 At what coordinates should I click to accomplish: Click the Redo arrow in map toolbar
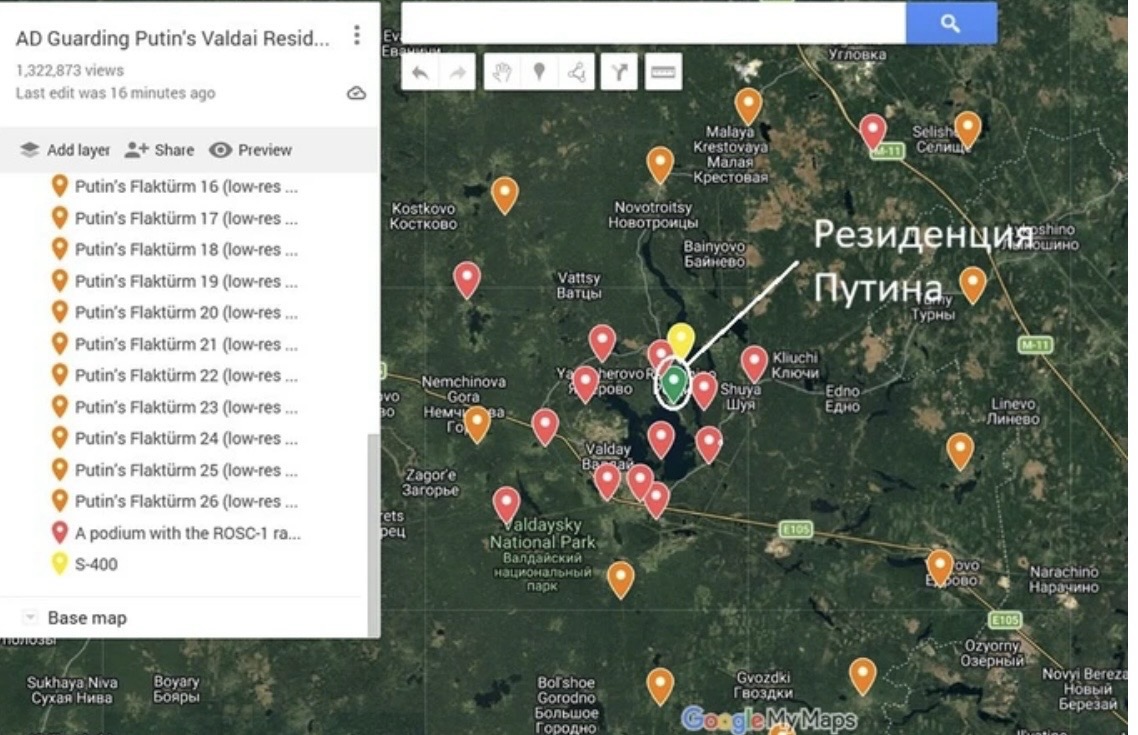tap(457, 72)
